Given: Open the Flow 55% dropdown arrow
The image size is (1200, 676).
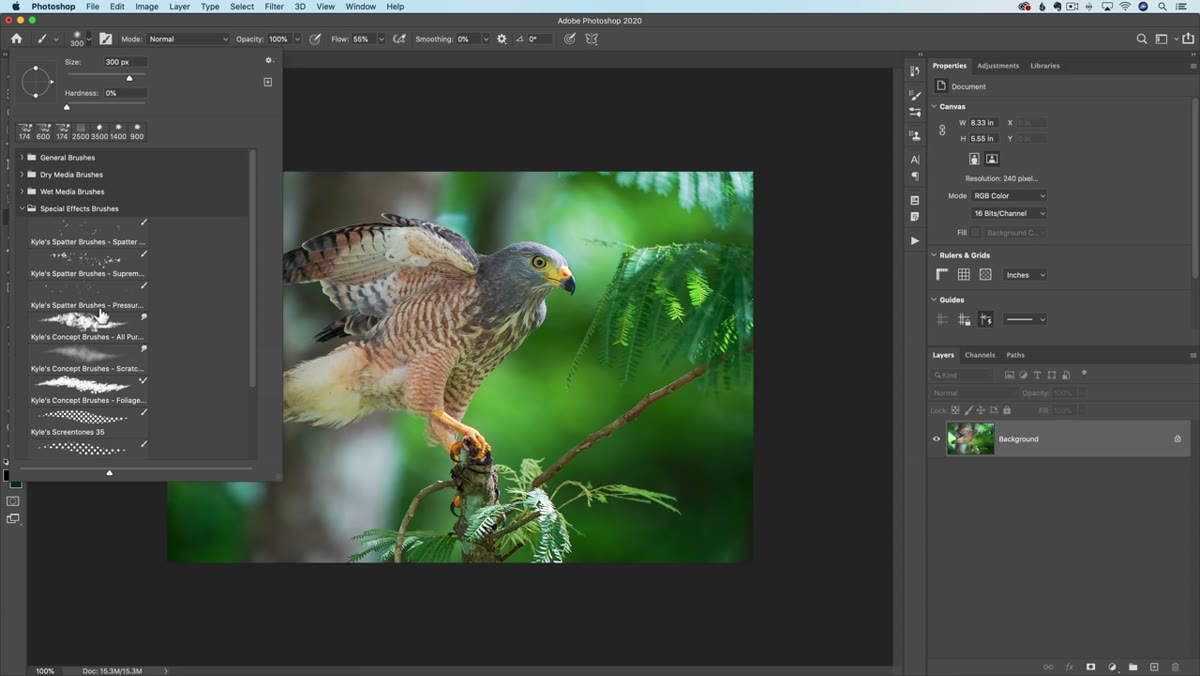Looking at the screenshot, I should 380,39.
